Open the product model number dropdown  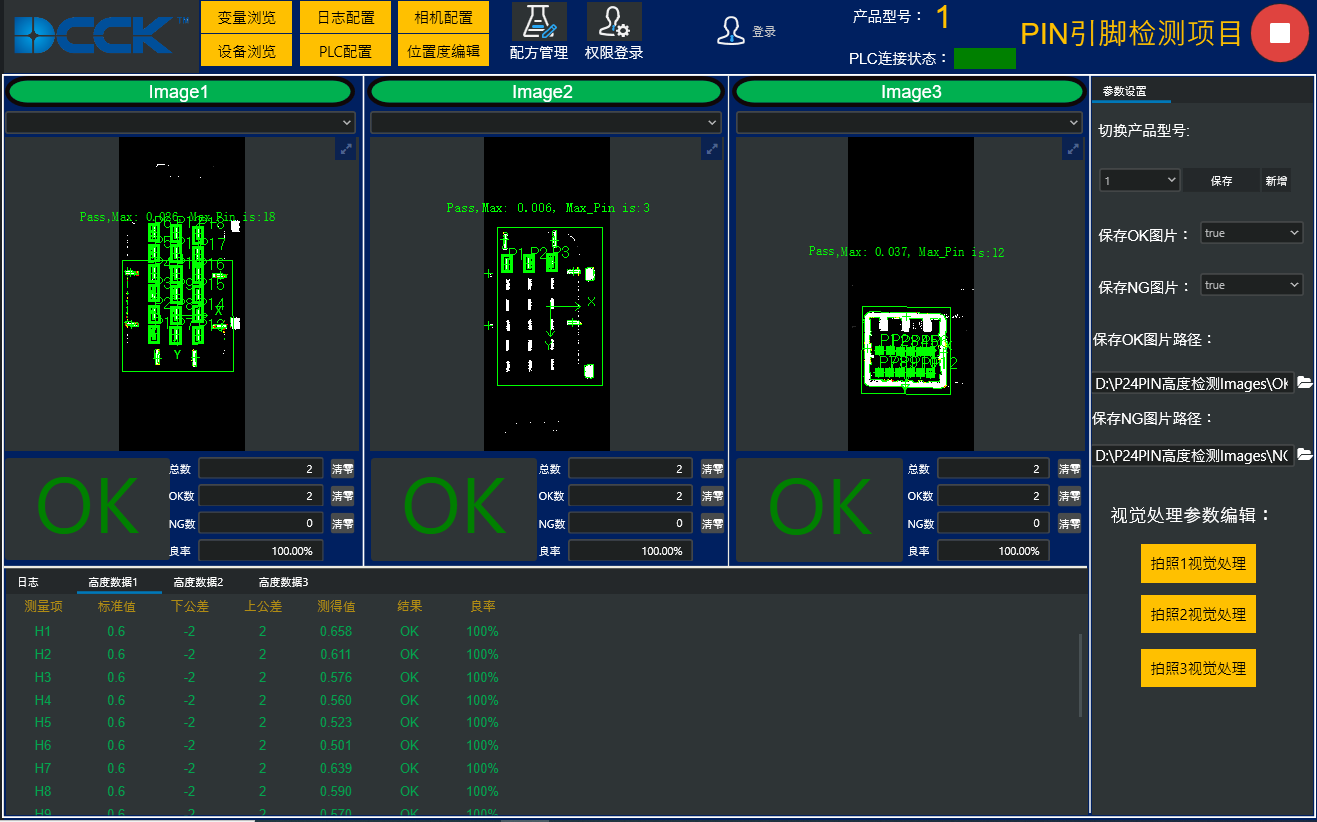point(1140,181)
